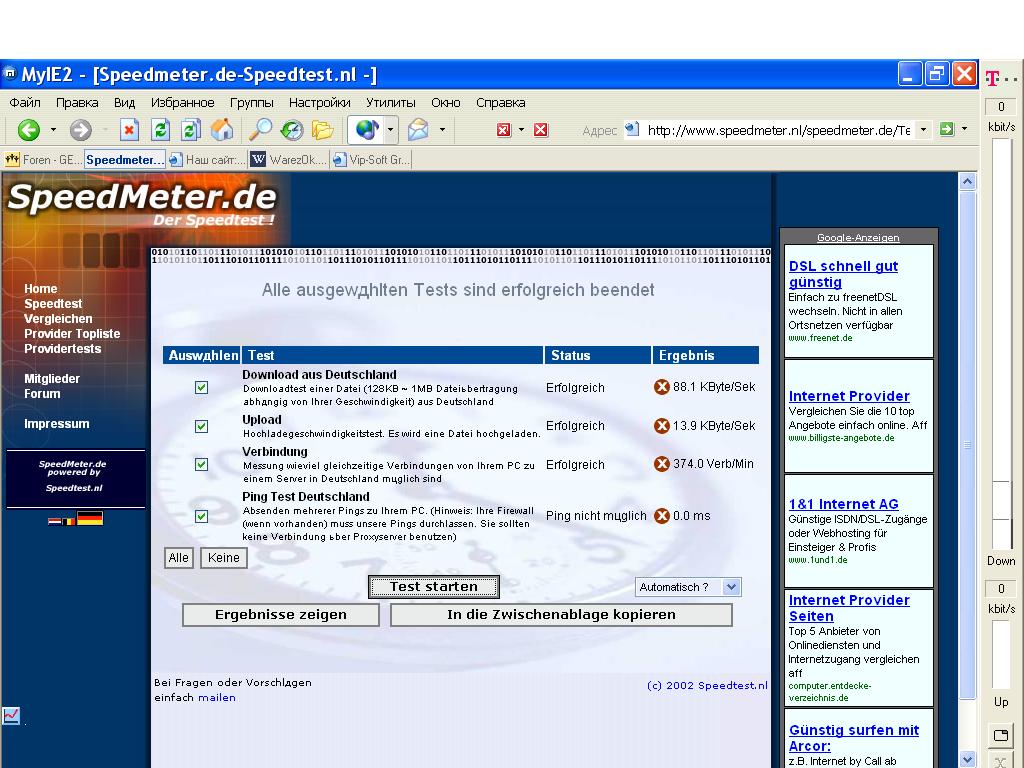Uncheck the Download aus Deutschland test
Screen dimensions: 1024x768
(x=201, y=387)
